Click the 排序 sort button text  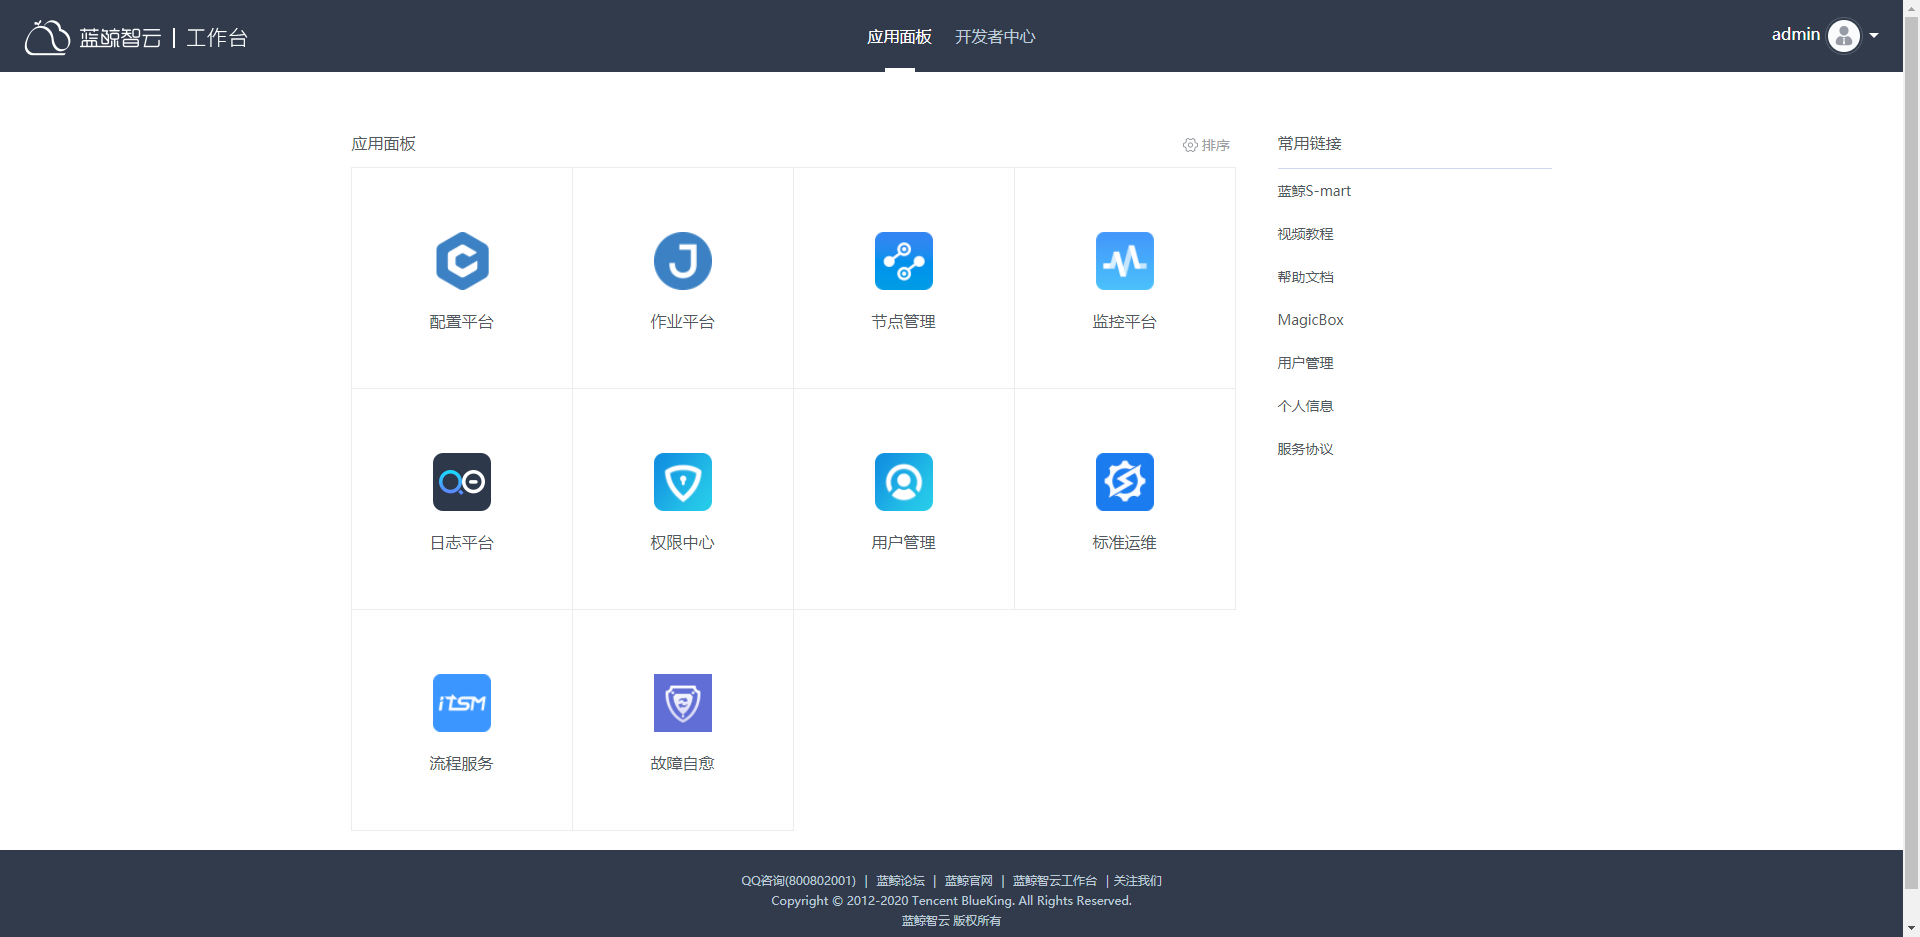point(1216,145)
